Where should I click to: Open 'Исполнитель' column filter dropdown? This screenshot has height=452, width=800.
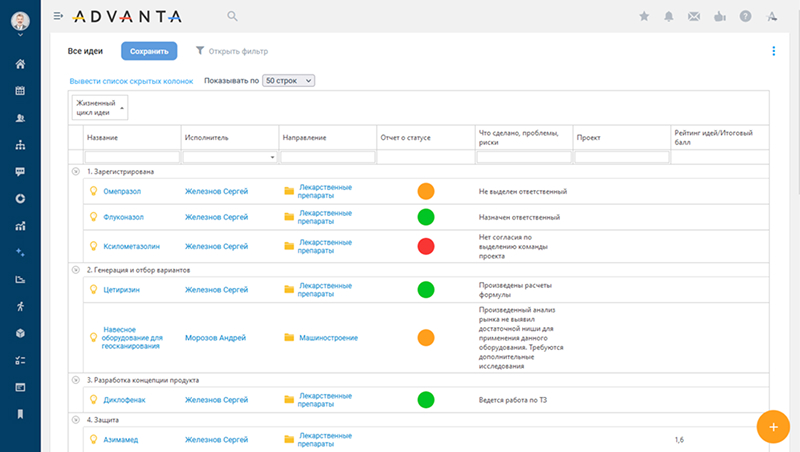tap(272, 157)
